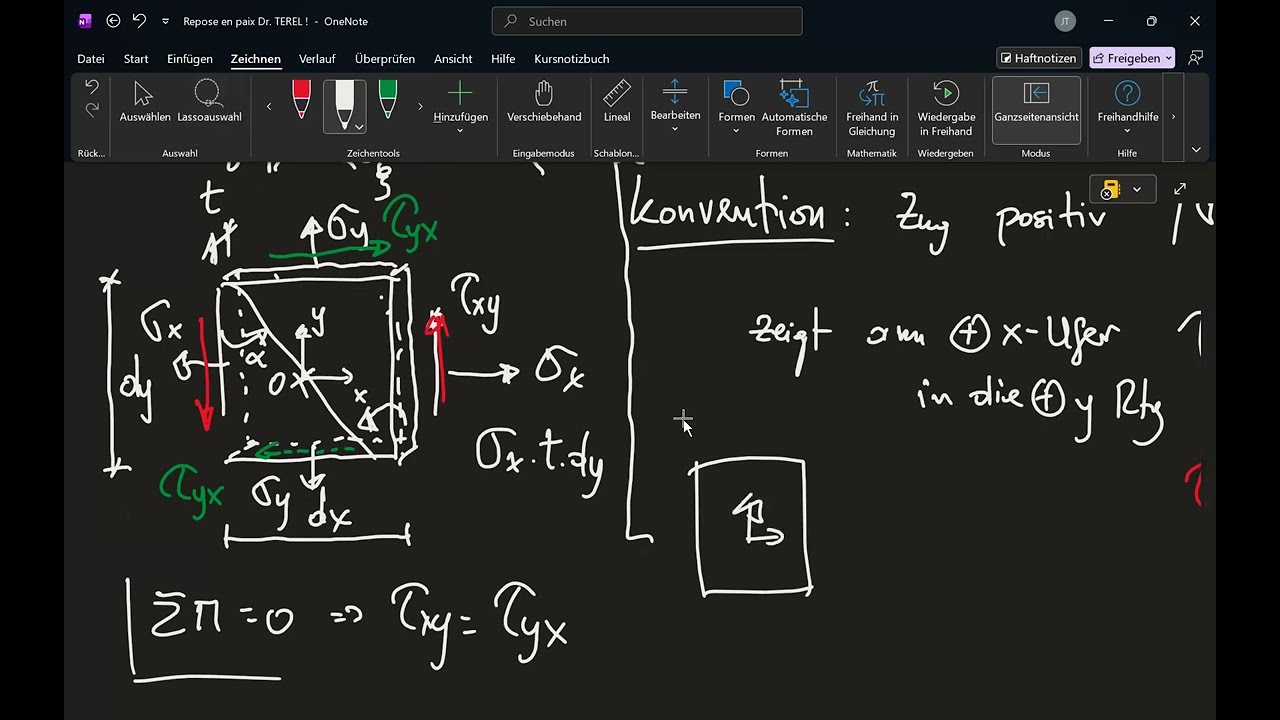Open white pen options dropdown arrow

359,127
